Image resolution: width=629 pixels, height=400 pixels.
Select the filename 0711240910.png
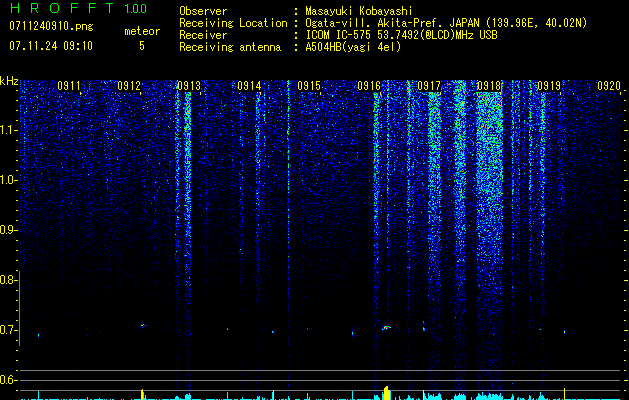click(x=51, y=26)
